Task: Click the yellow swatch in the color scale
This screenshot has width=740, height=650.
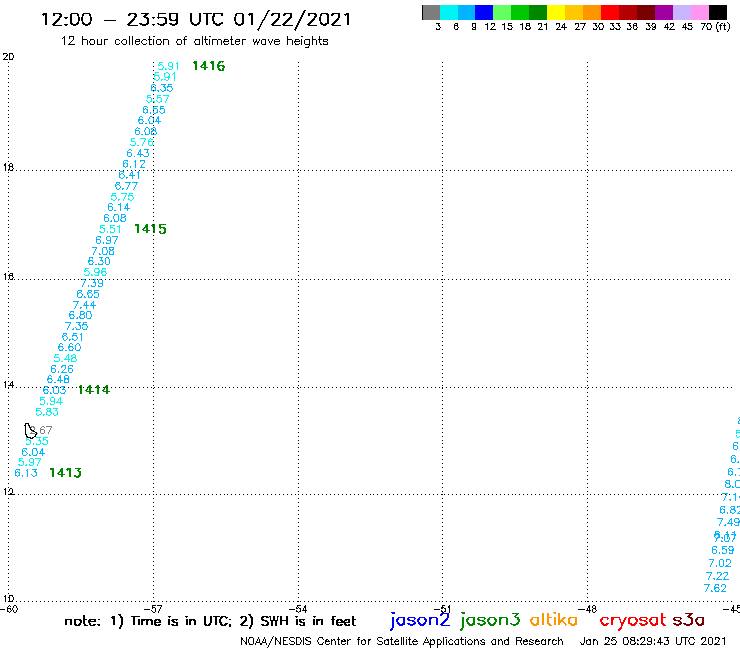Action: [556, 12]
